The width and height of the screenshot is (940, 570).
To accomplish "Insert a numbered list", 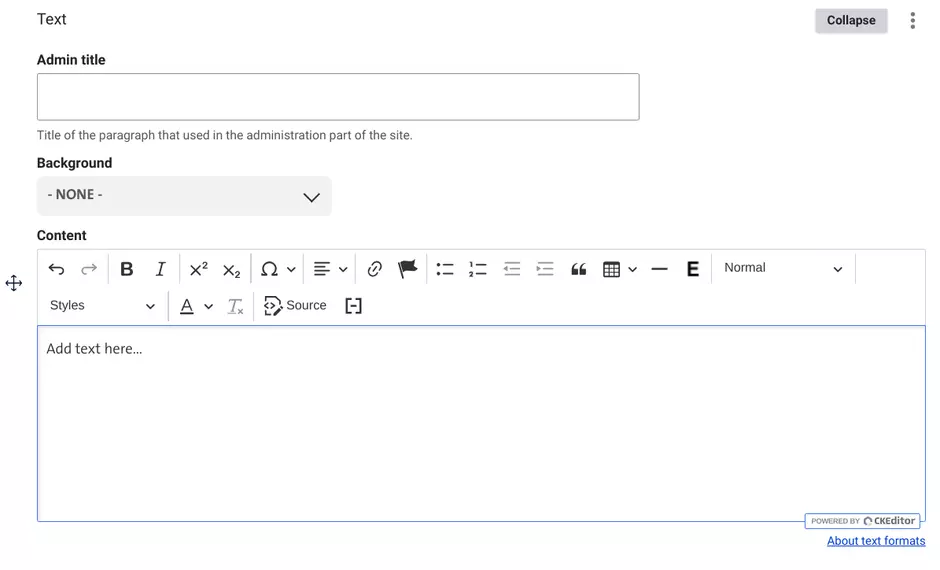I will (478, 270).
